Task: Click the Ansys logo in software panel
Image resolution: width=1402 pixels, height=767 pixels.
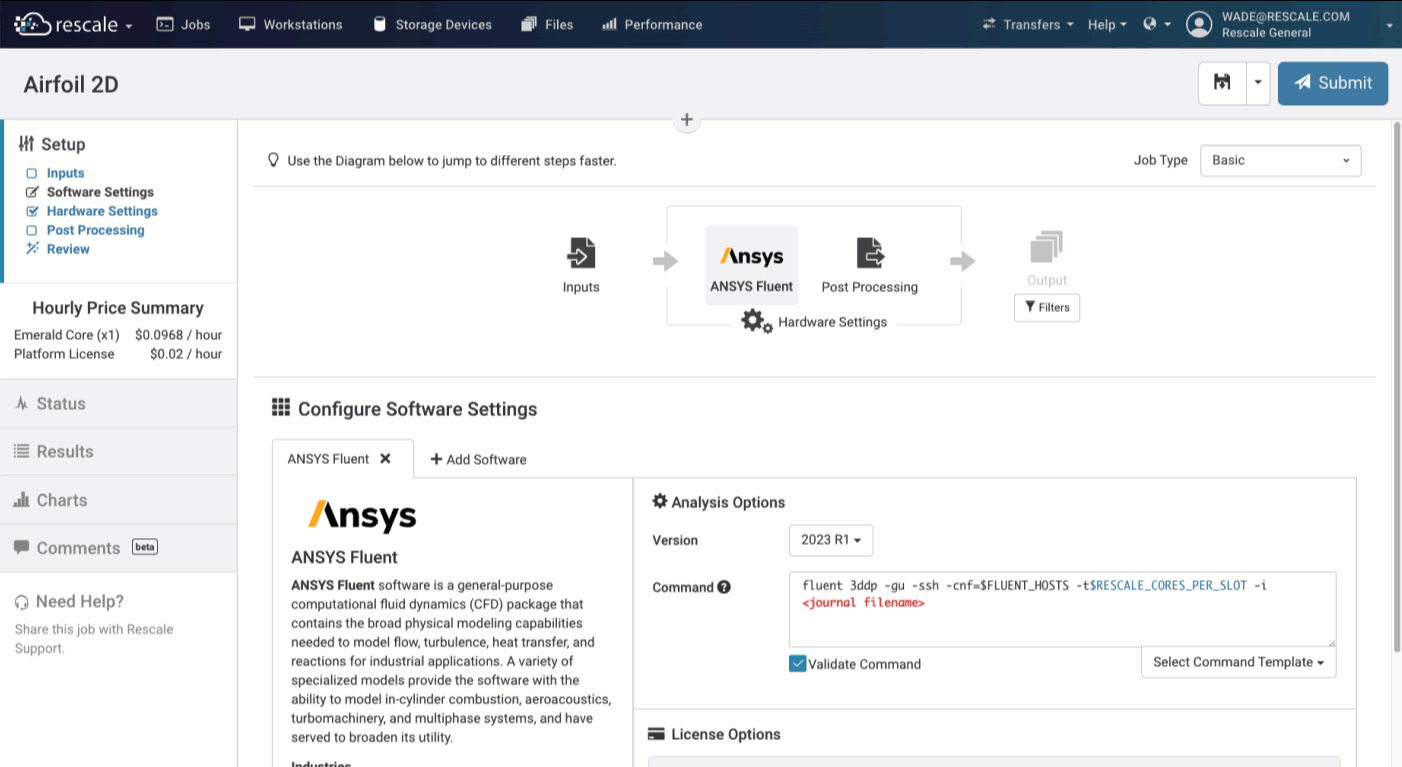Action: [362, 516]
